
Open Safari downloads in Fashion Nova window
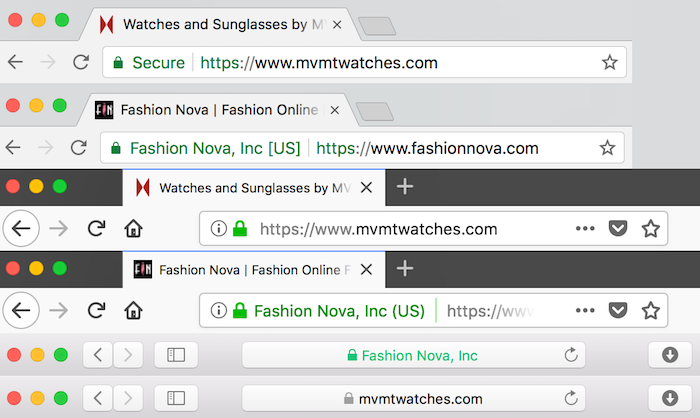pyautogui.click(x=669, y=355)
